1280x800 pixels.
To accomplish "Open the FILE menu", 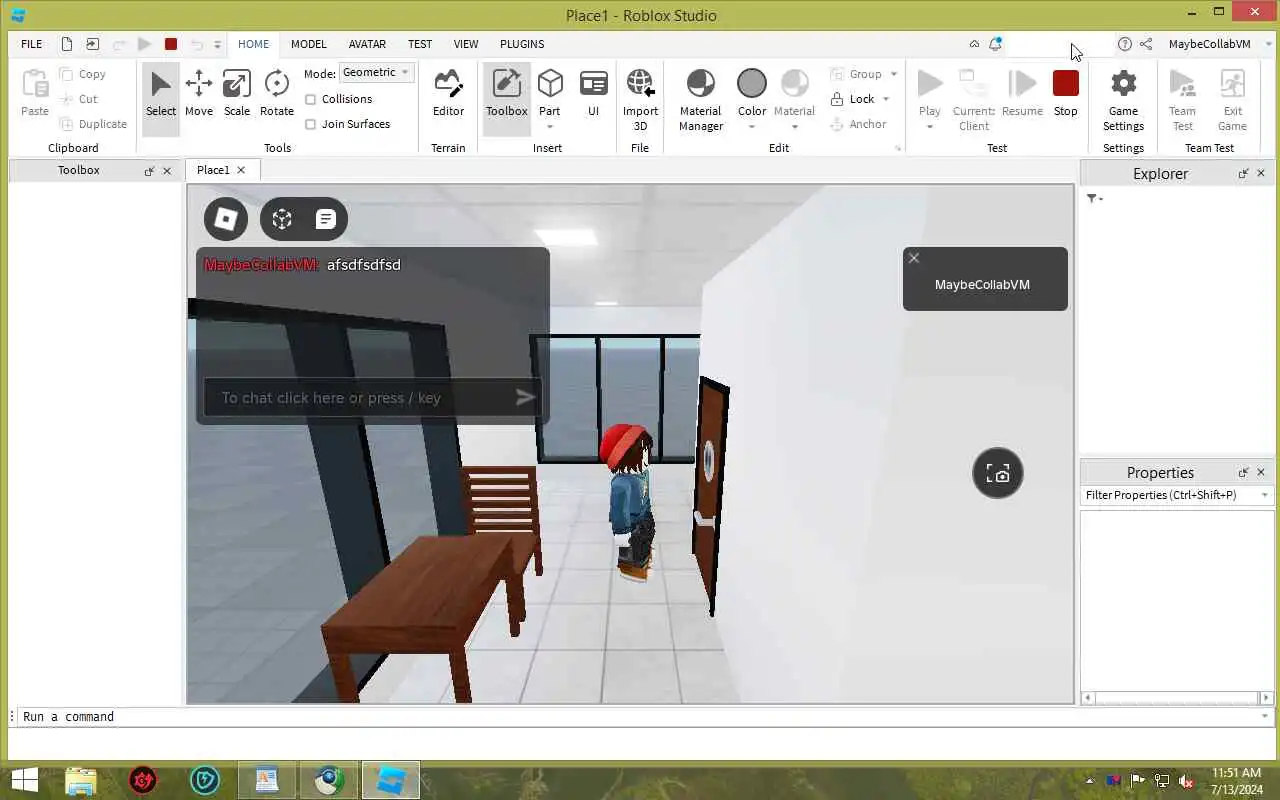I will pyautogui.click(x=32, y=44).
